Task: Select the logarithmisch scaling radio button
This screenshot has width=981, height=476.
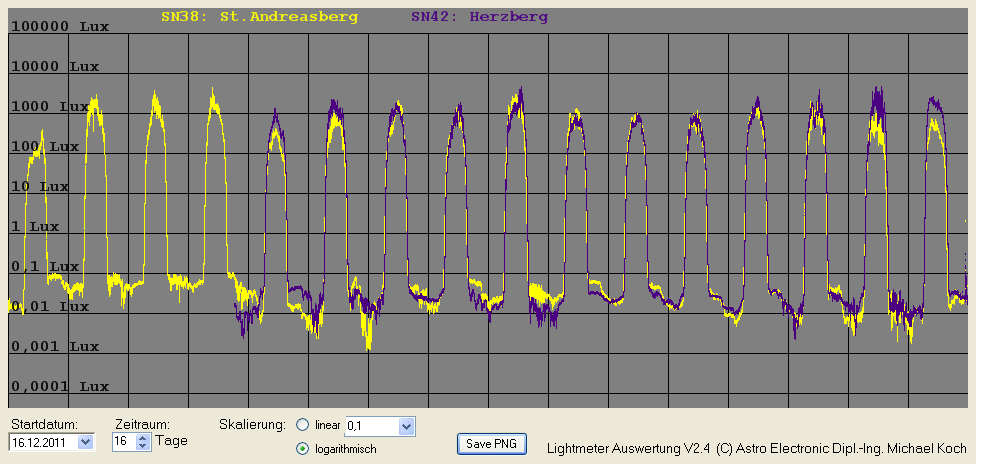Action: click(303, 449)
